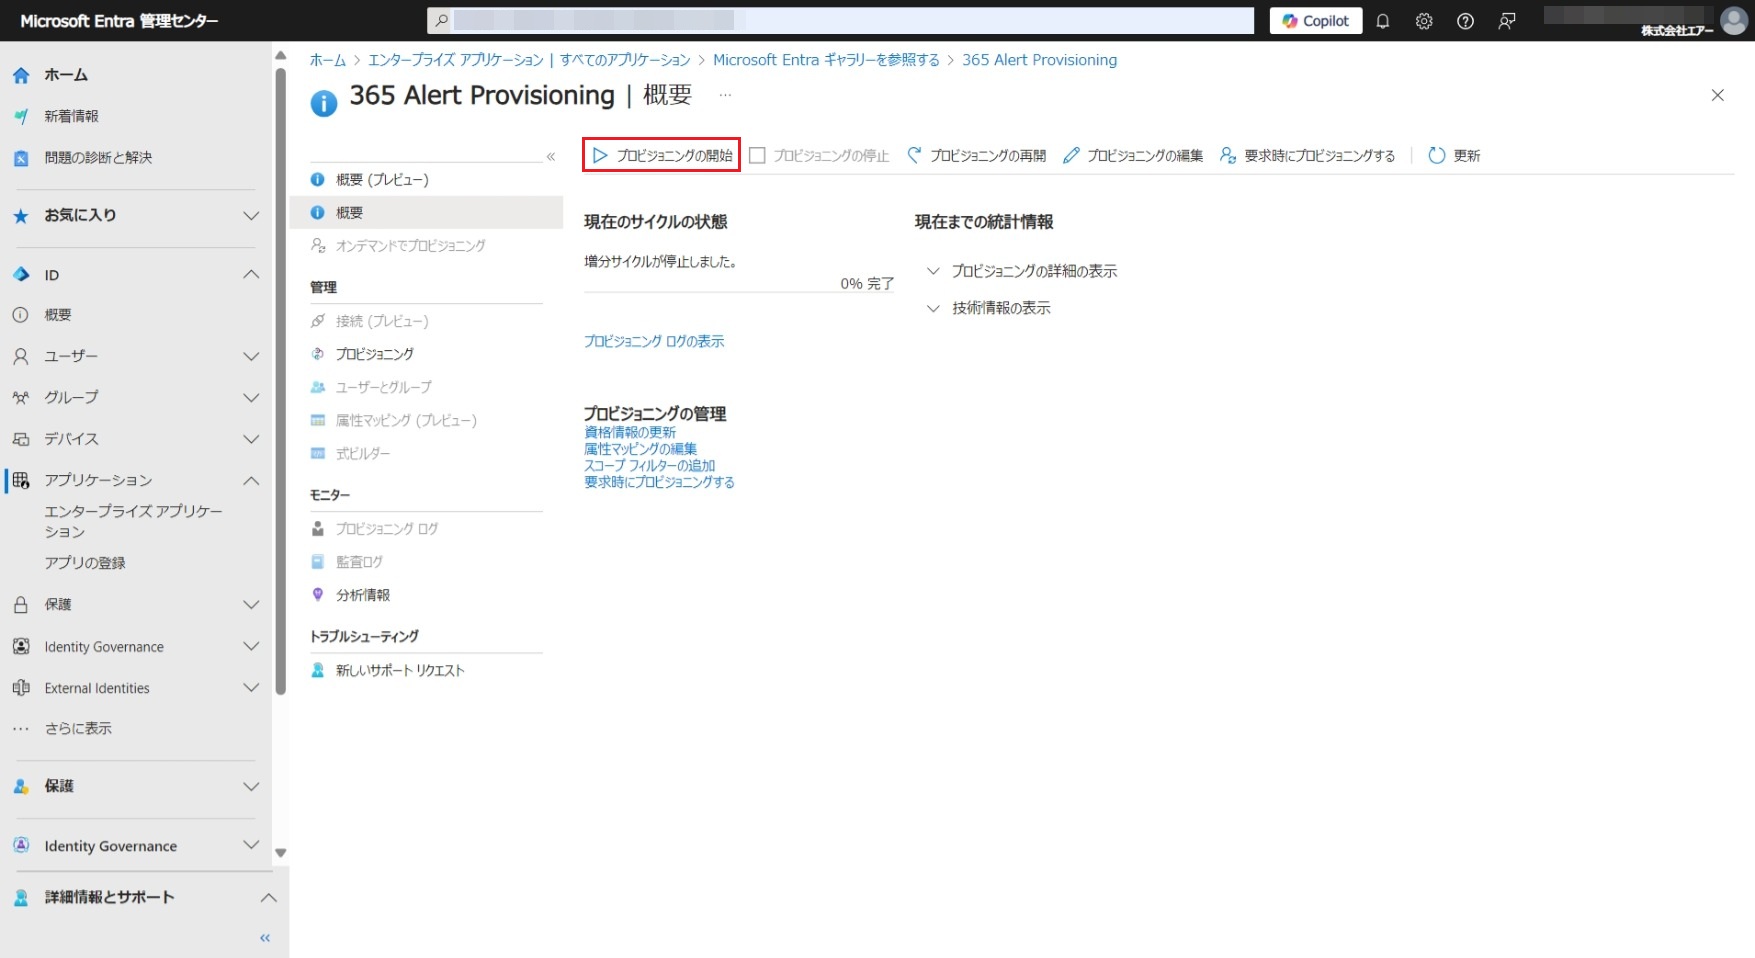Select 分析情報 in the モニター section
Viewport: 1755px width, 958px height.
(x=362, y=595)
